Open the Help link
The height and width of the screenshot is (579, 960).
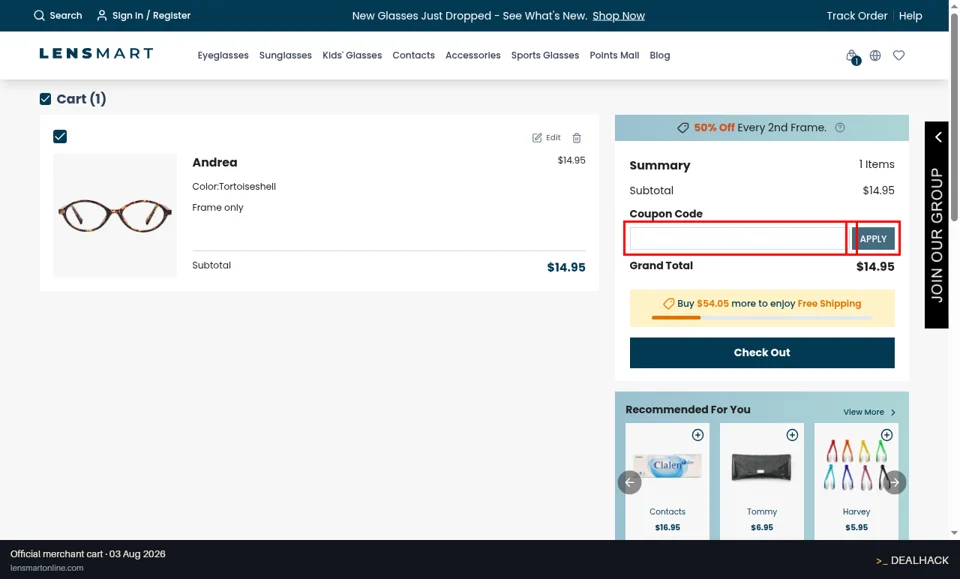coord(910,16)
